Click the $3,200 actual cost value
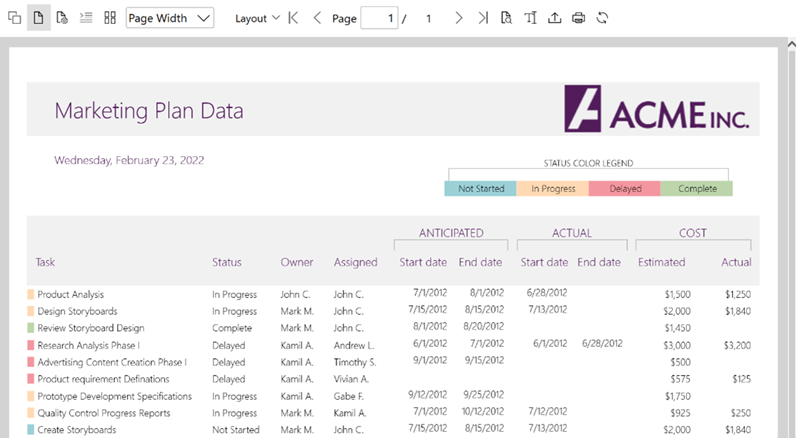Viewport: 800px width, 438px height. [x=737, y=346]
